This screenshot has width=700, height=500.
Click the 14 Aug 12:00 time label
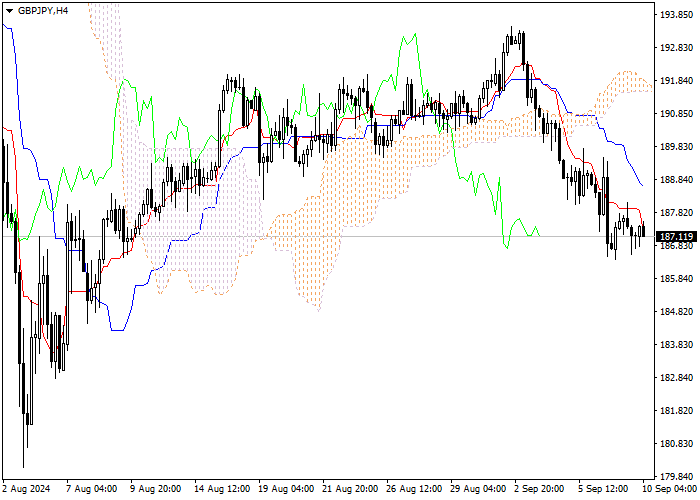tap(222, 489)
